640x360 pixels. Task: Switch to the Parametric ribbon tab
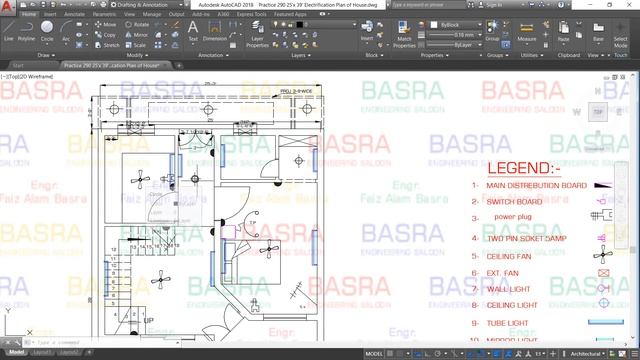[104, 14]
